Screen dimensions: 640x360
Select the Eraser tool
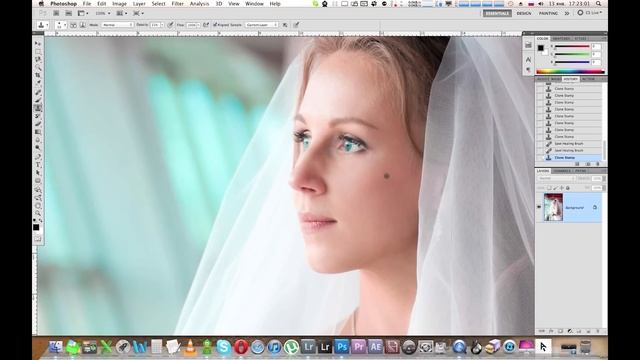(38, 124)
